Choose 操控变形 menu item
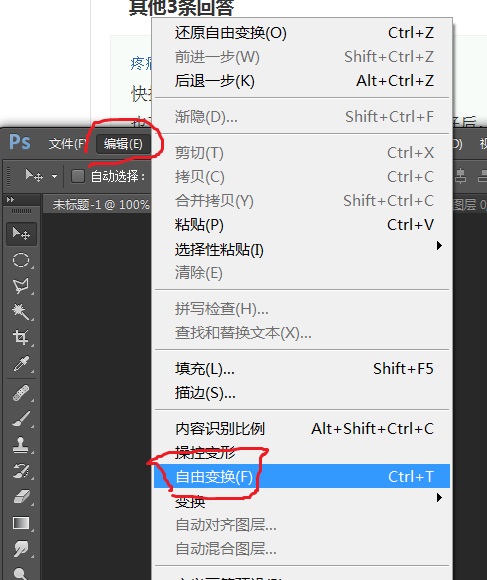 point(302,452)
